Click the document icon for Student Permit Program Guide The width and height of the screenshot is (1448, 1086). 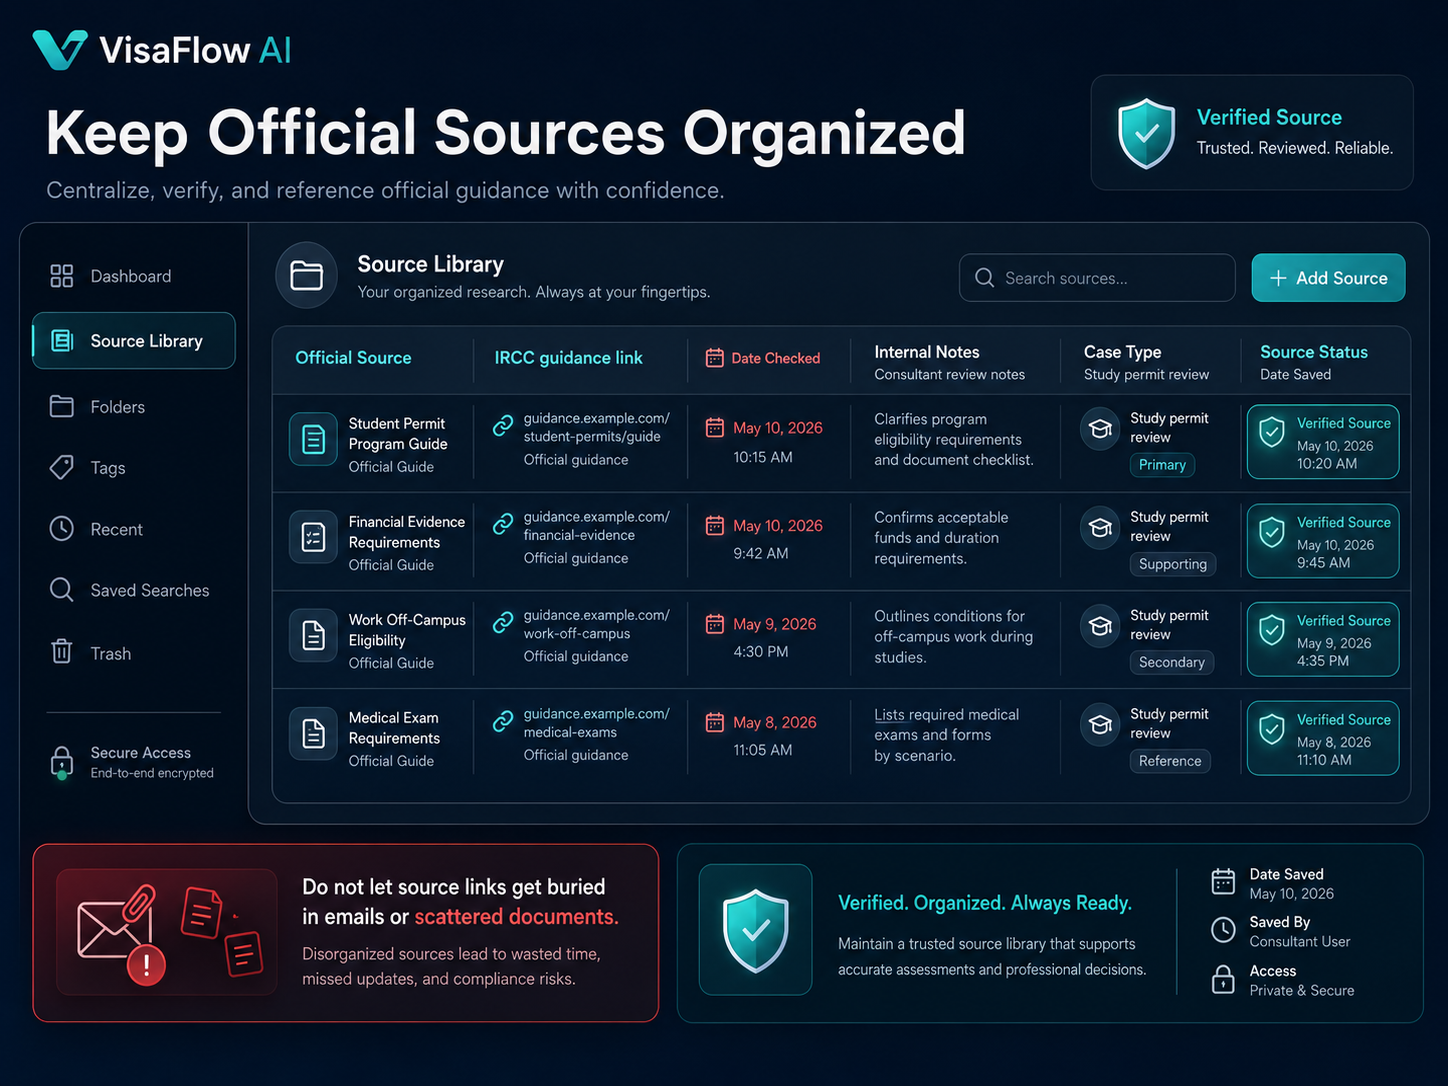click(x=313, y=439)
